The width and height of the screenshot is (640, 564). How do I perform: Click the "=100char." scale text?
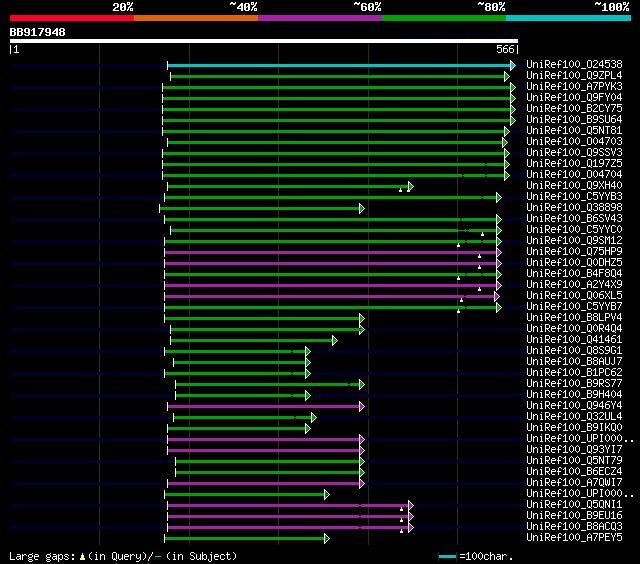coord(486,557)
